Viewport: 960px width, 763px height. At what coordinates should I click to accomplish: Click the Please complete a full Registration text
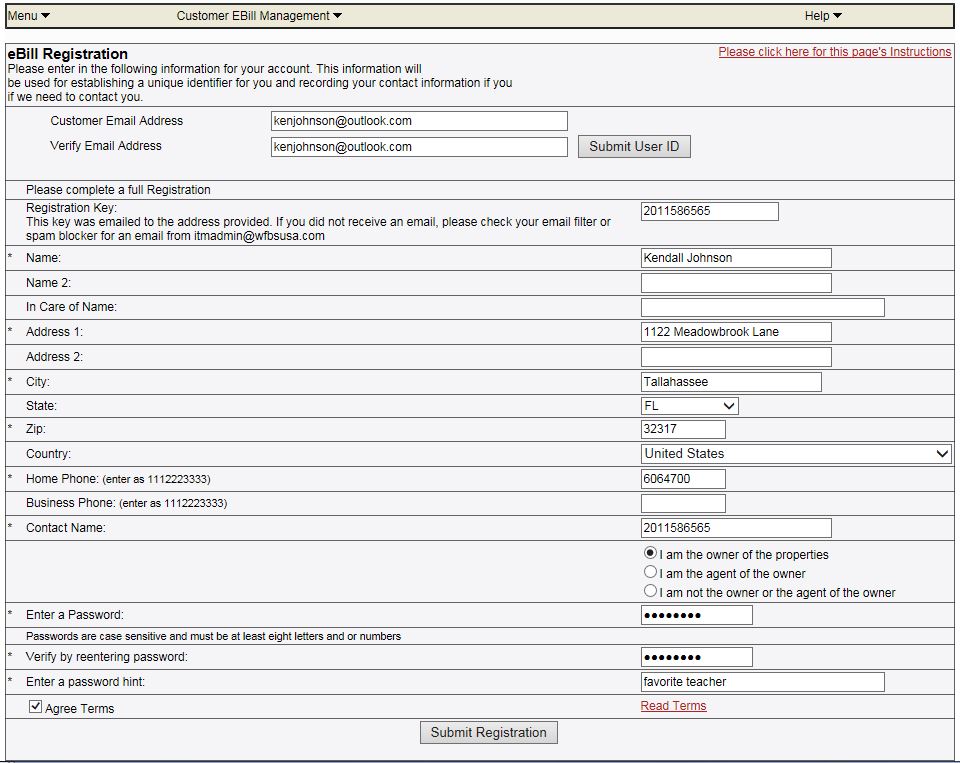[x=118, y=190]
